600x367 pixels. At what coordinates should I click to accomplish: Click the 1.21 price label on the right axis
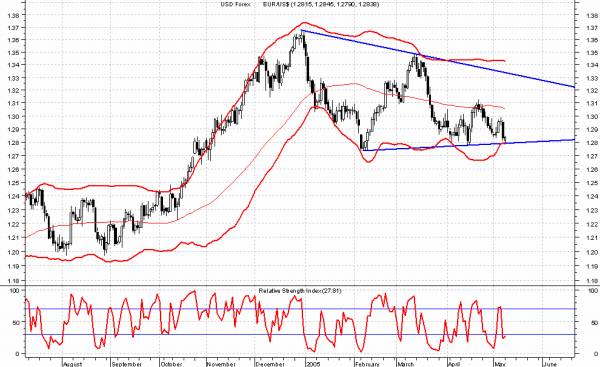coord(592,238)
